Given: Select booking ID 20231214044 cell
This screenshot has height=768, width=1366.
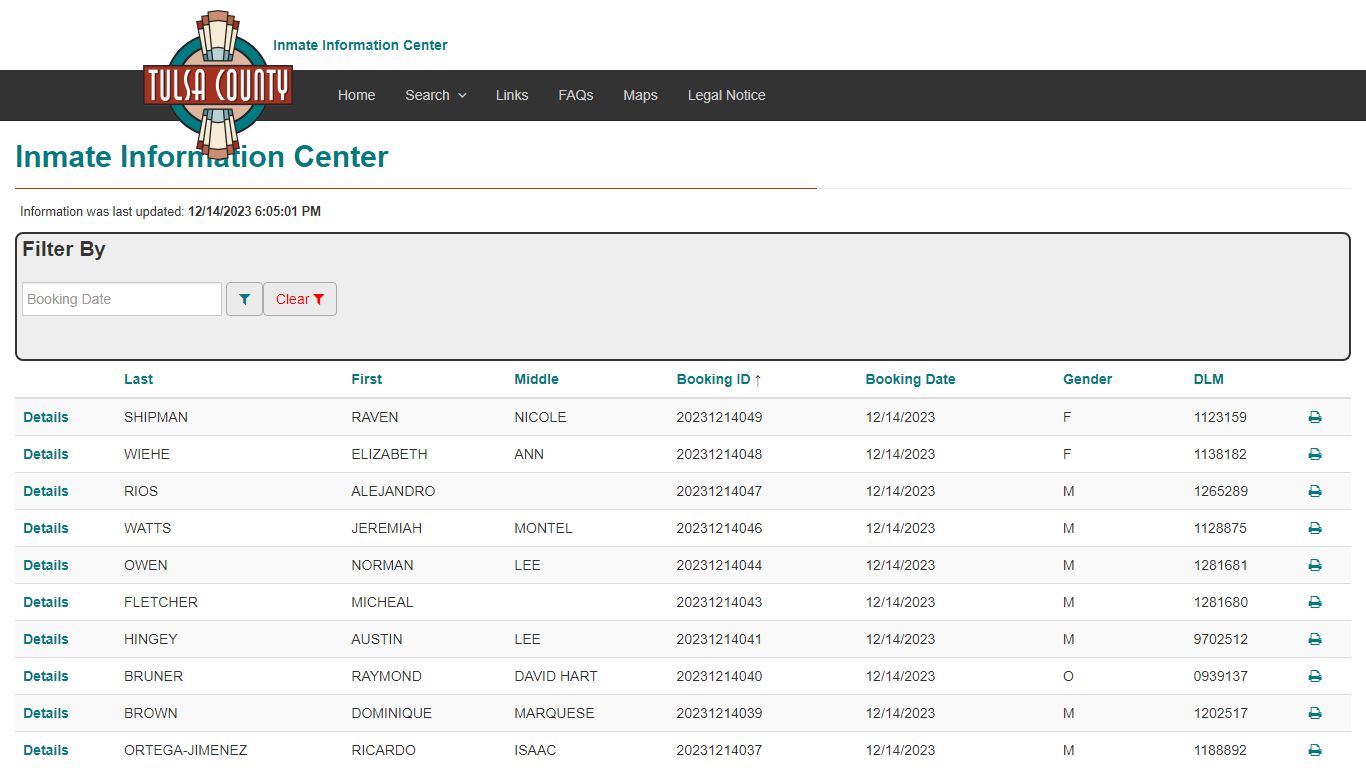Looking at the screenshot, I should tap(719, 565).
